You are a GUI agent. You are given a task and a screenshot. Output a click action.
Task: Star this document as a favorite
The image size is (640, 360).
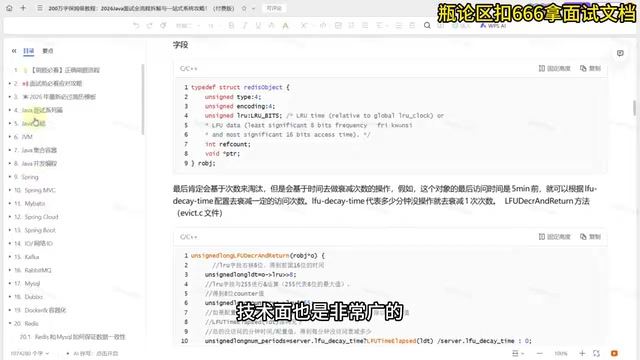tap(244, 8)
